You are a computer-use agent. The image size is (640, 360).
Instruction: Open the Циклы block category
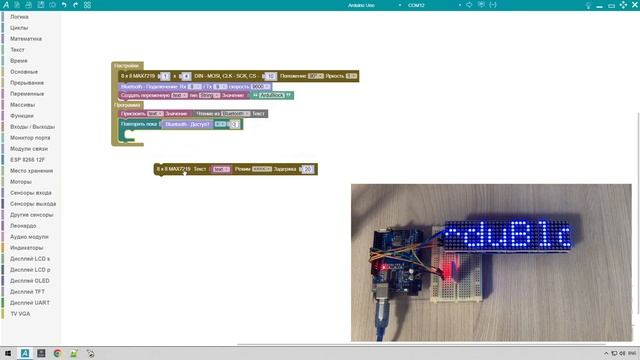19,28
